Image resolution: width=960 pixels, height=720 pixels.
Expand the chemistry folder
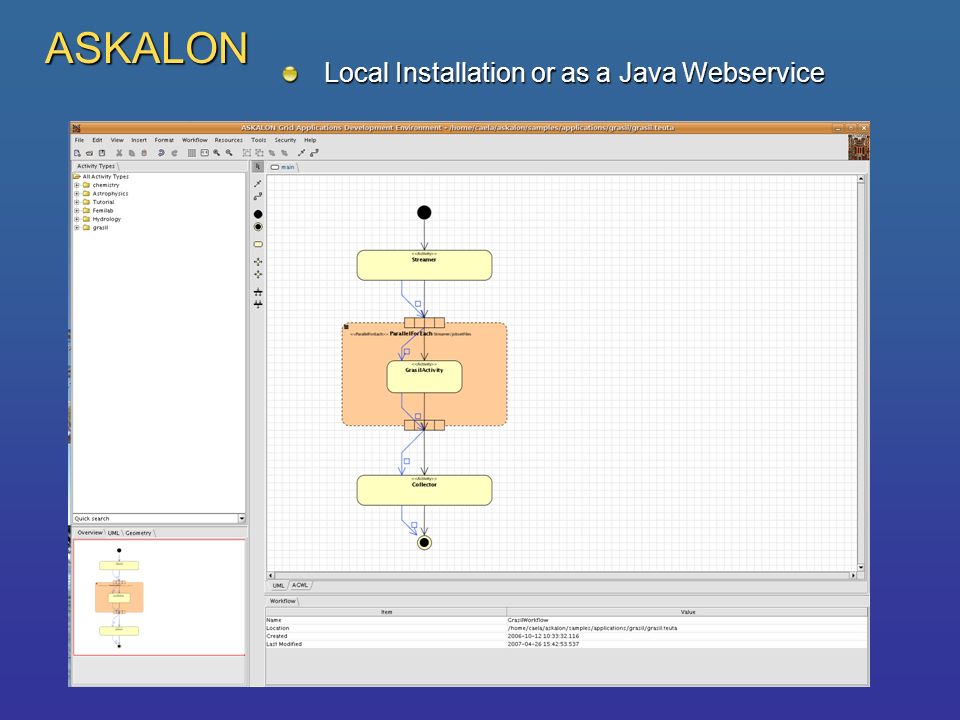(x=77, y=185)
